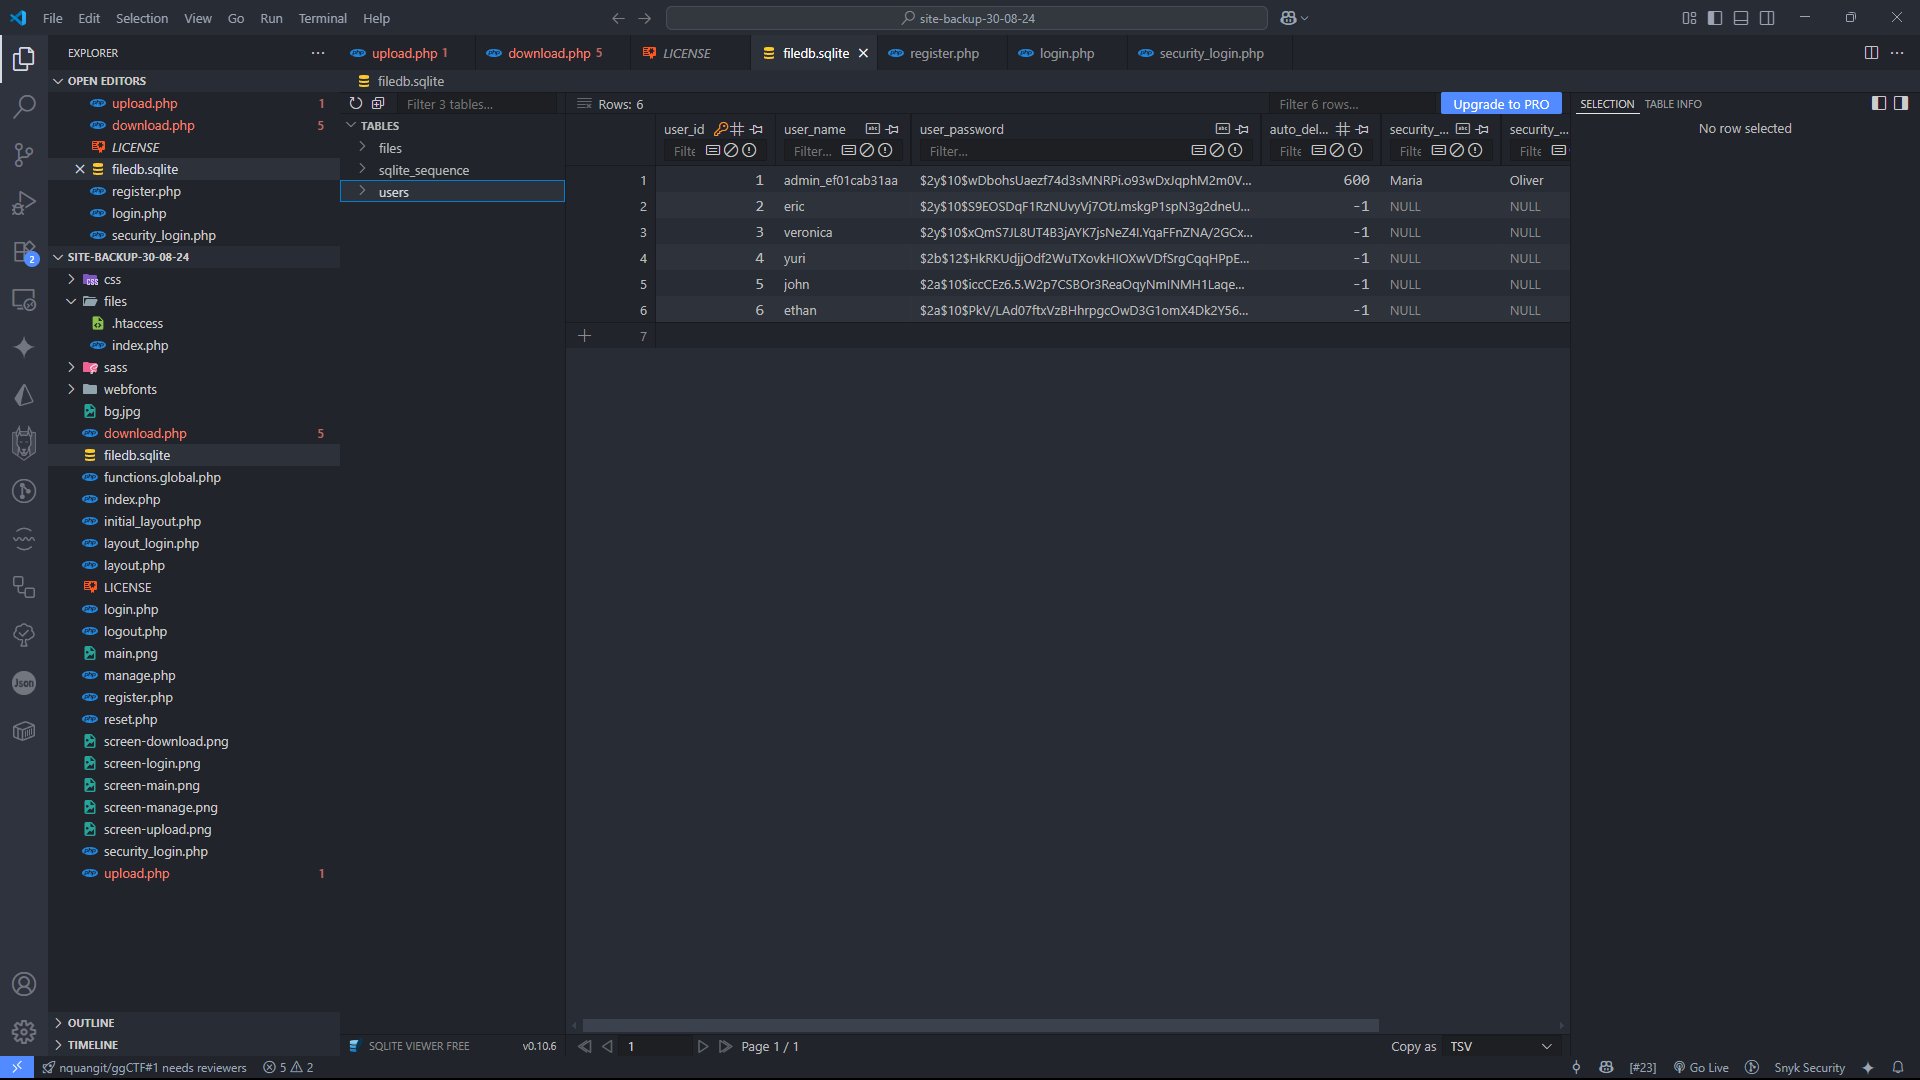
Task: Click the Filter 6 rows input
Action: coord(1355,104)
